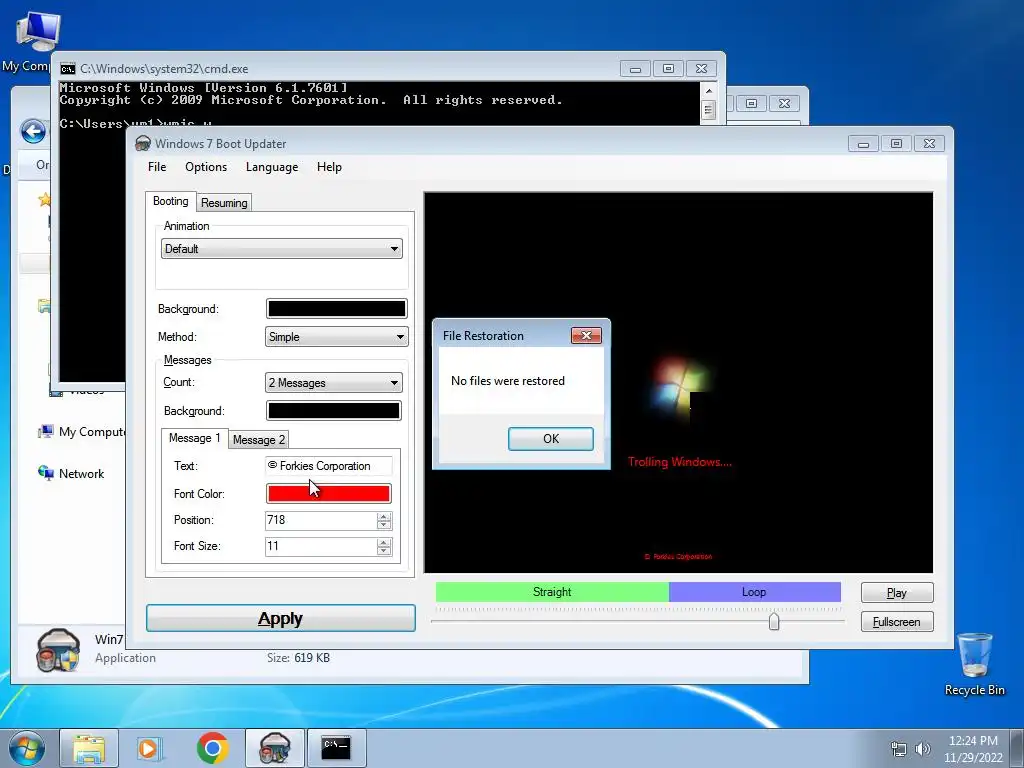This screenshot has height=768, width=1024.
Task: Maximize the Windows 7 Boot Updater window
Action: tap(896, 144)
